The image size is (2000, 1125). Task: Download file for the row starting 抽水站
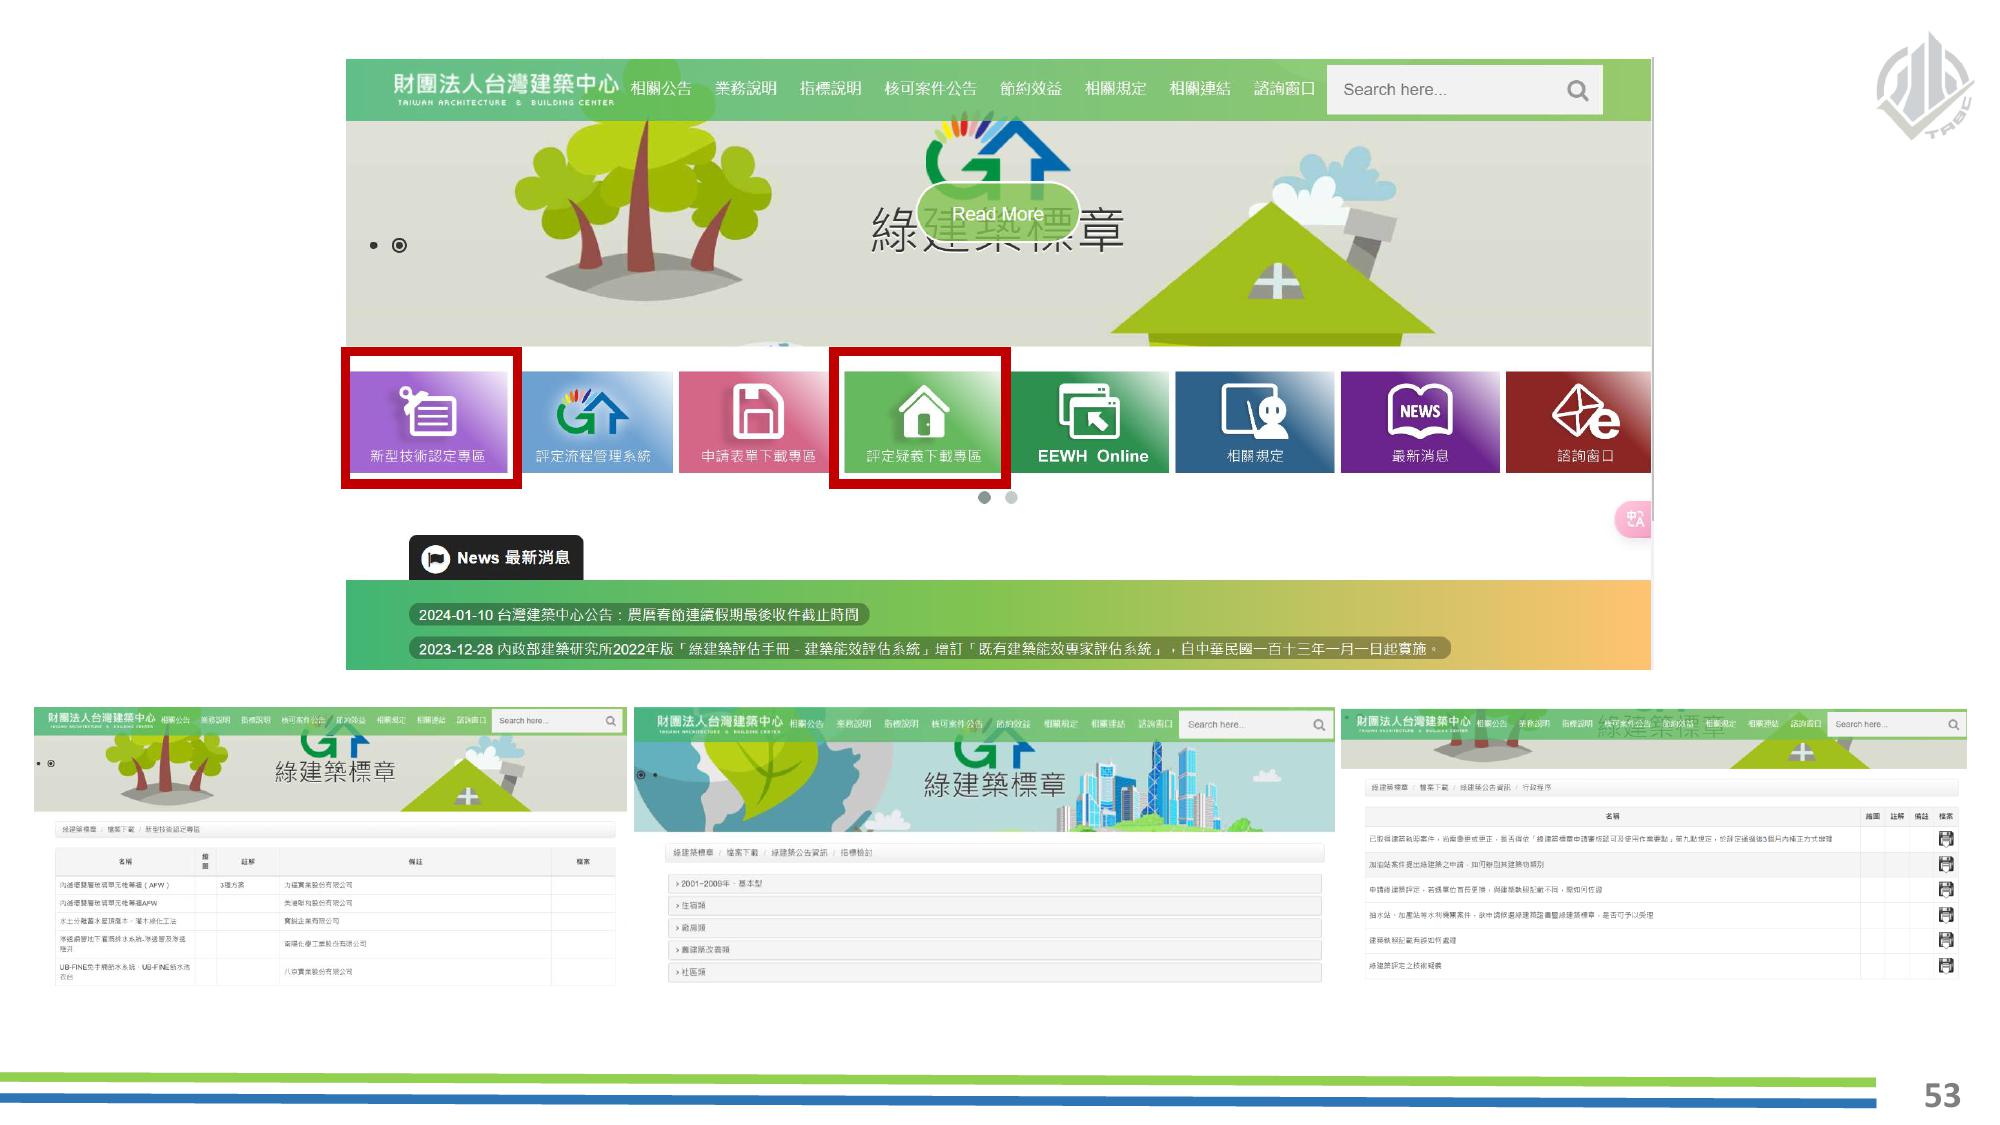(x=1946, y=915)
